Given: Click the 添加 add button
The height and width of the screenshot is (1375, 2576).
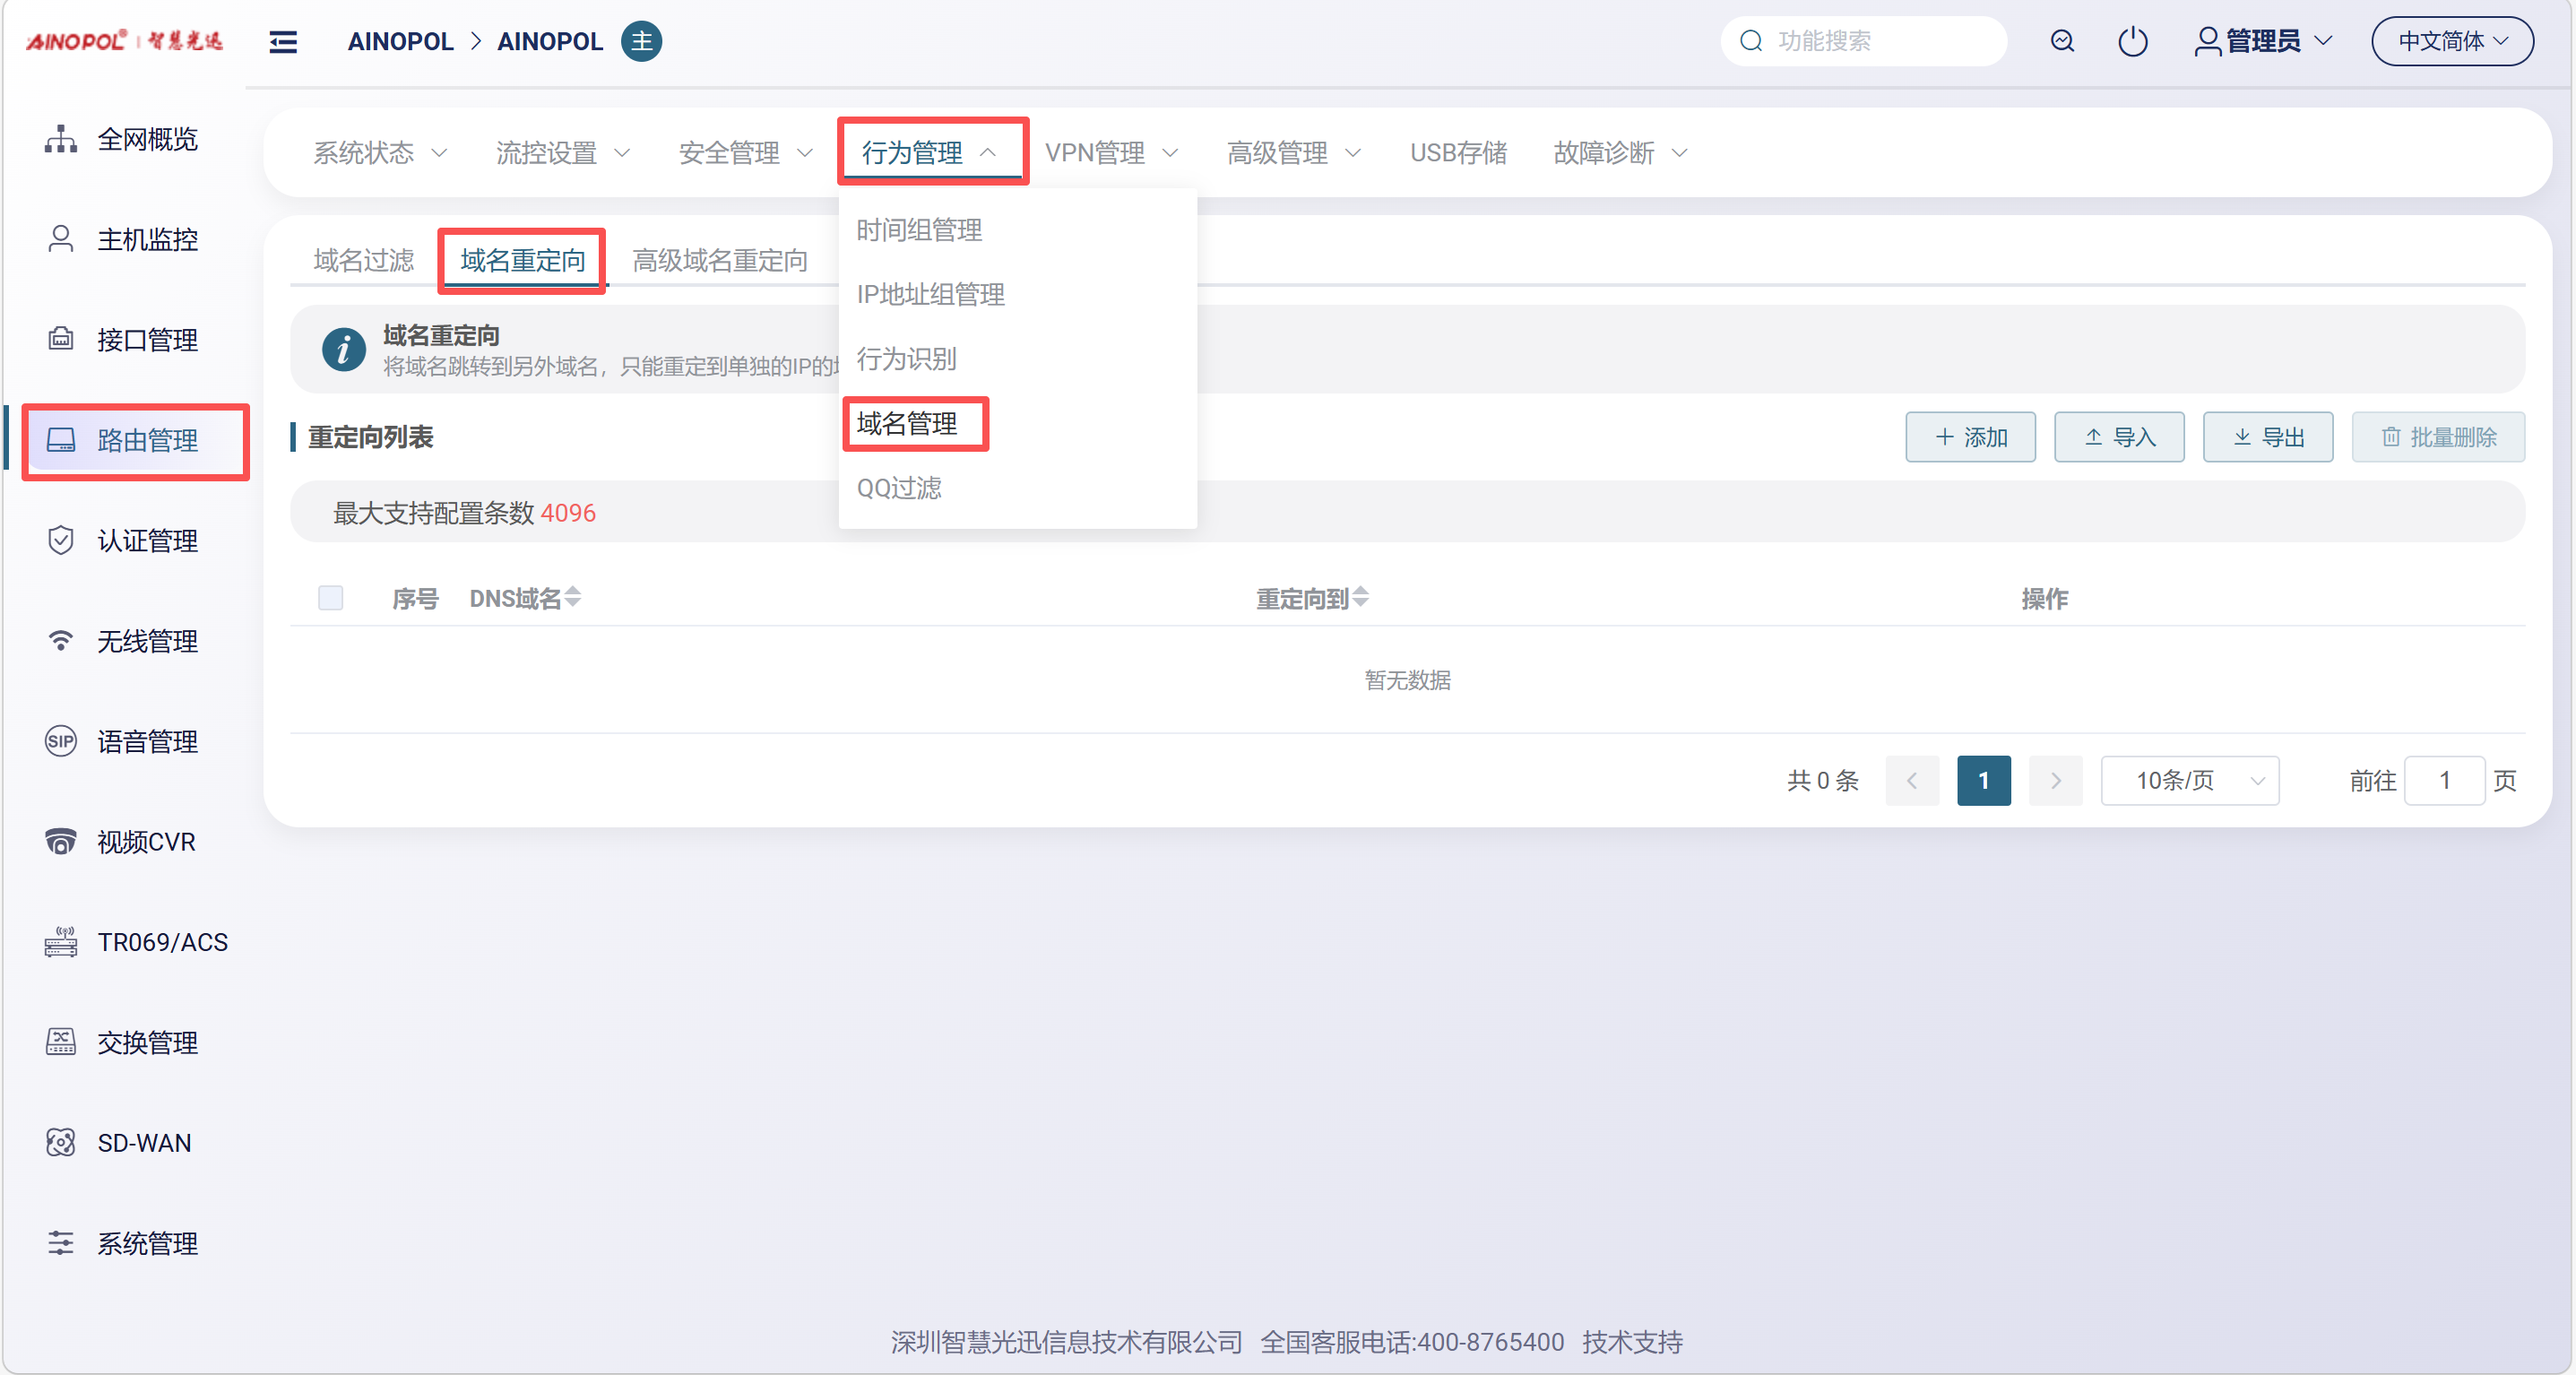Looking at the screenshot, I should click(1969, 437).
